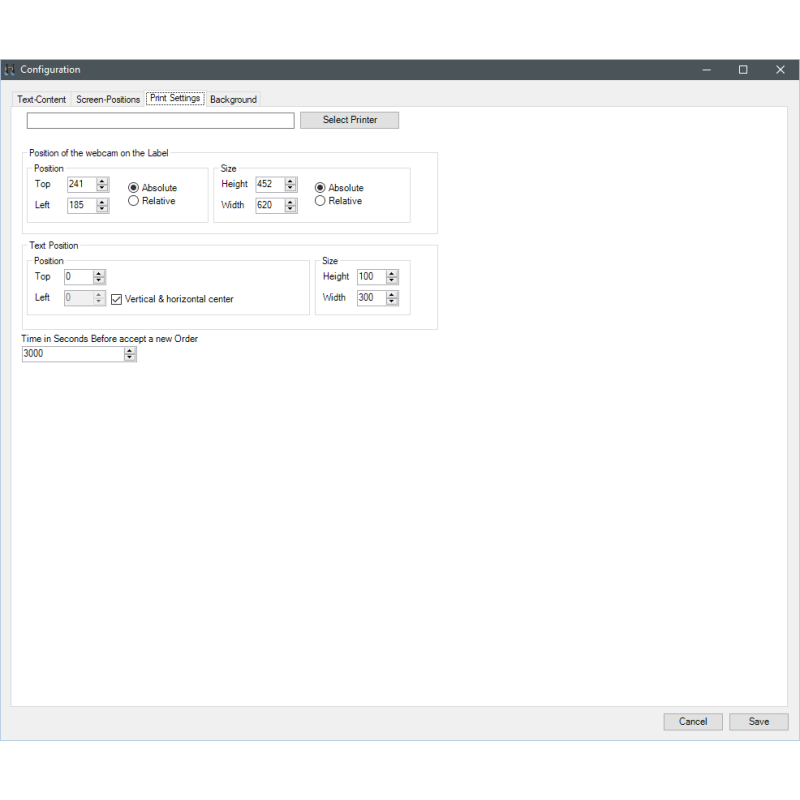Increase the webcam Top position value

102,181
